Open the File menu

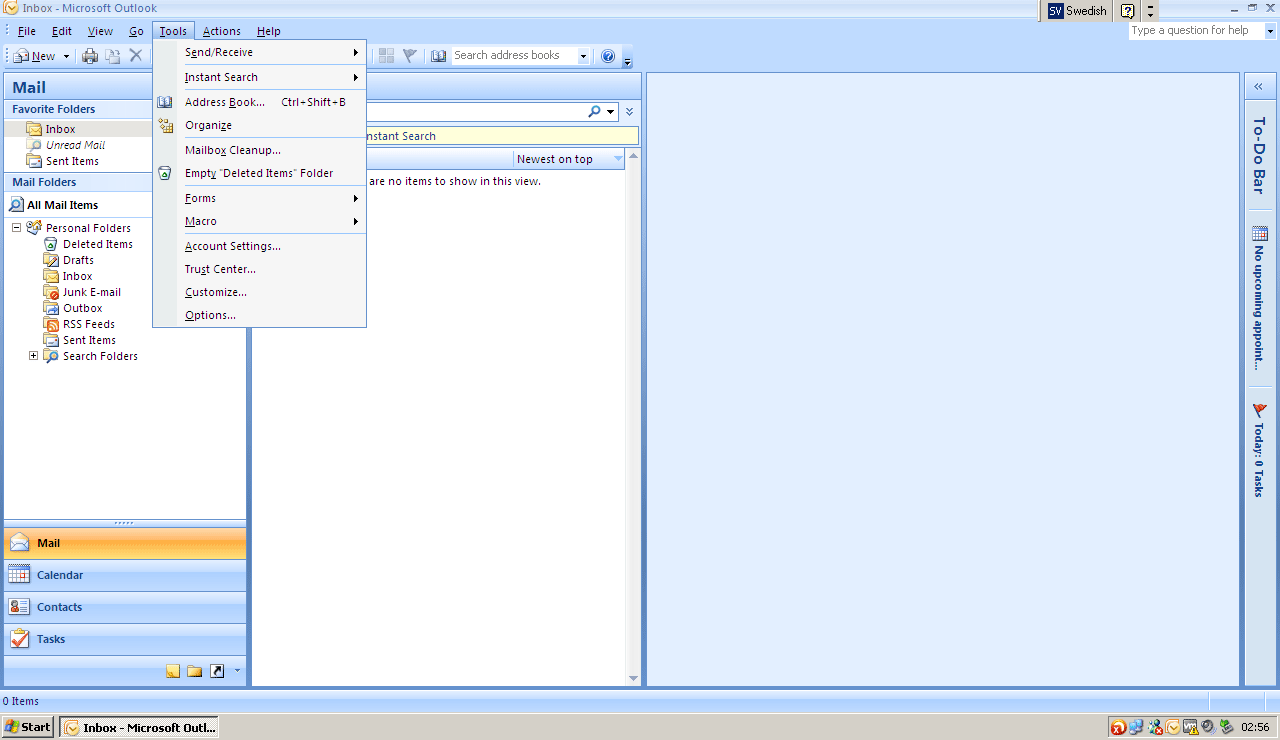point(27,31)
